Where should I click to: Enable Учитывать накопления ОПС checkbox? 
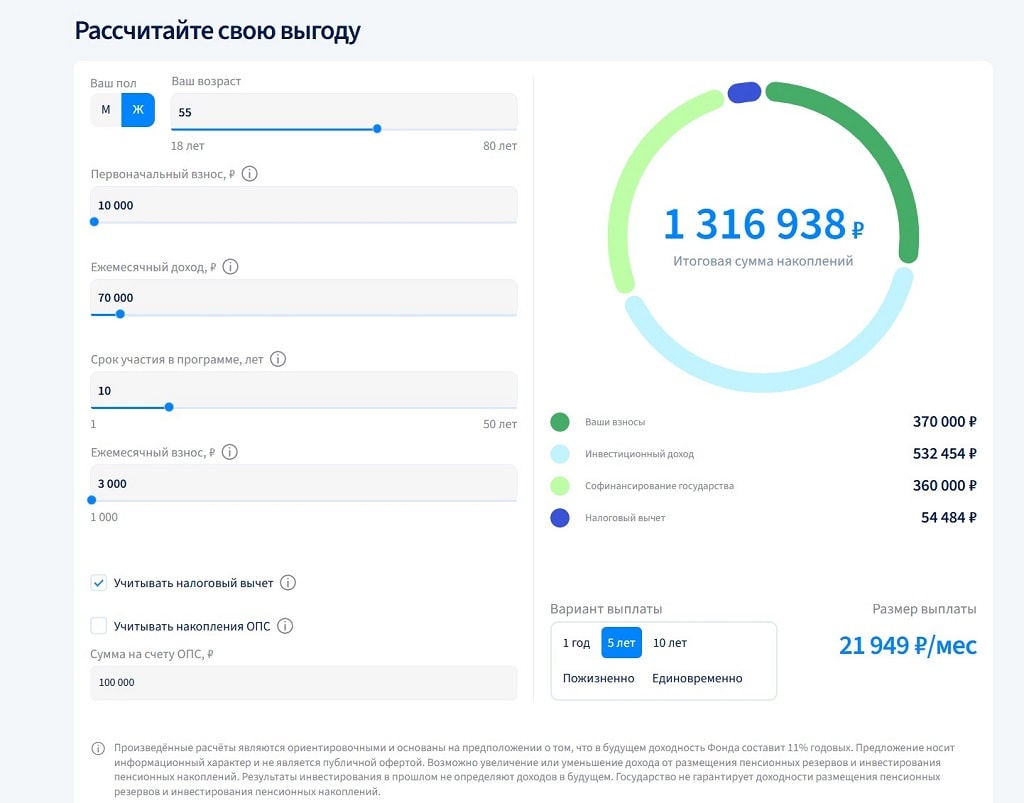[99, 626]
